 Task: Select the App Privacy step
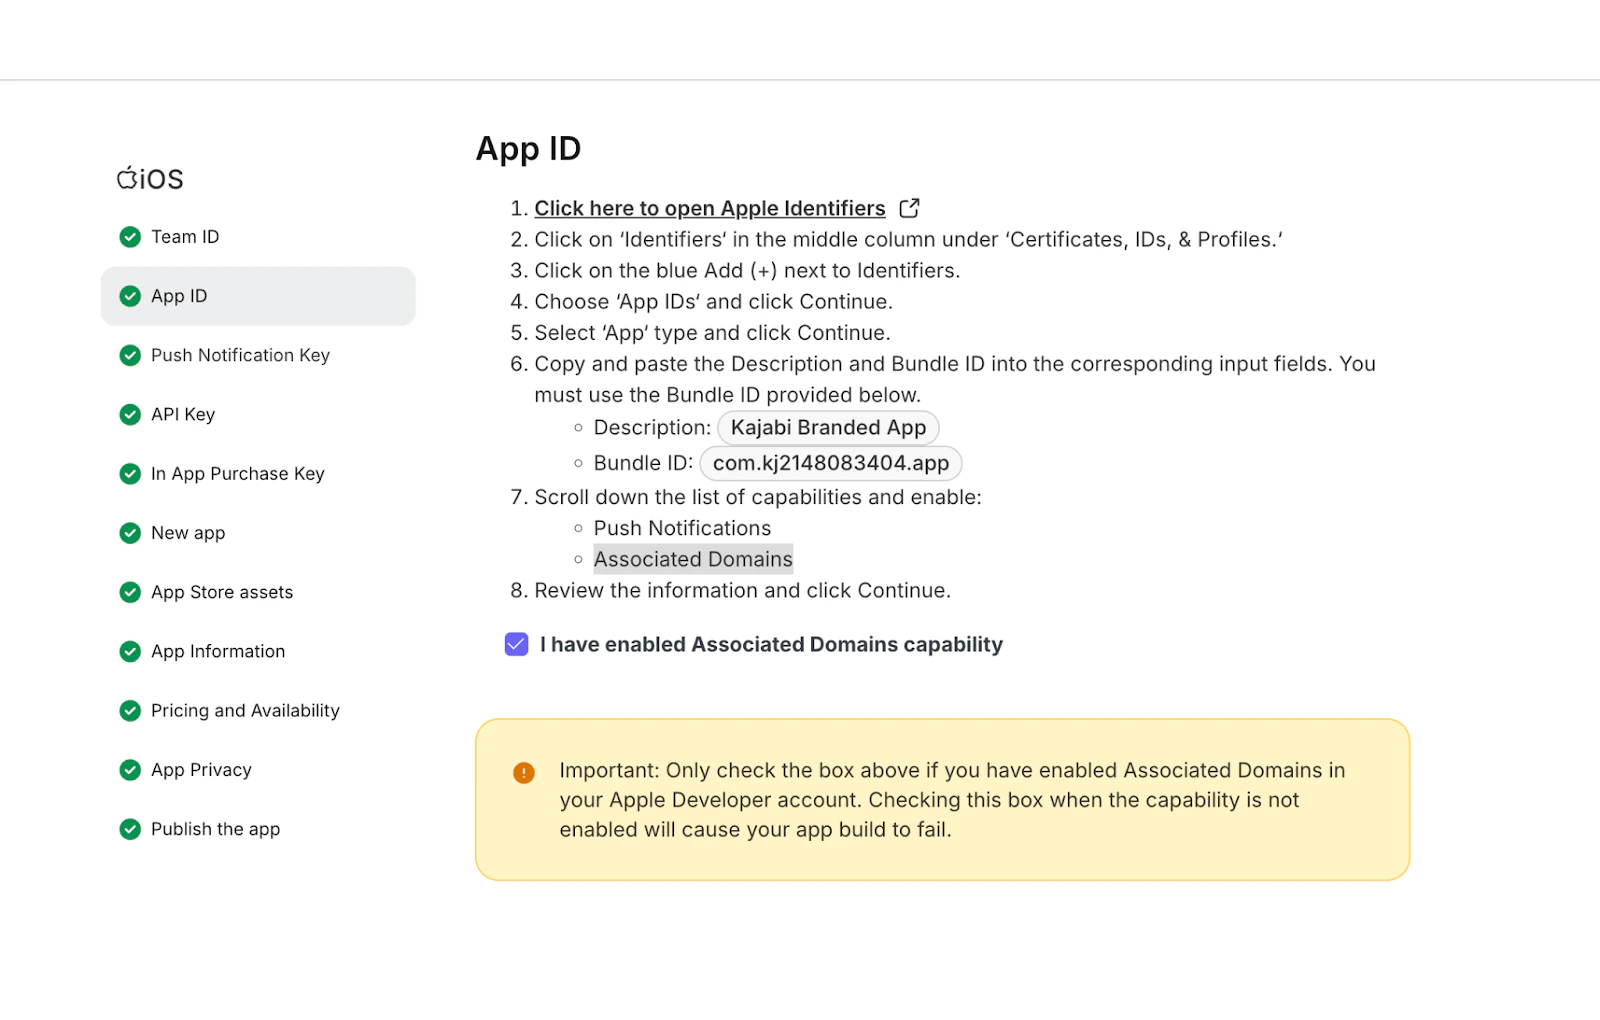200,770
